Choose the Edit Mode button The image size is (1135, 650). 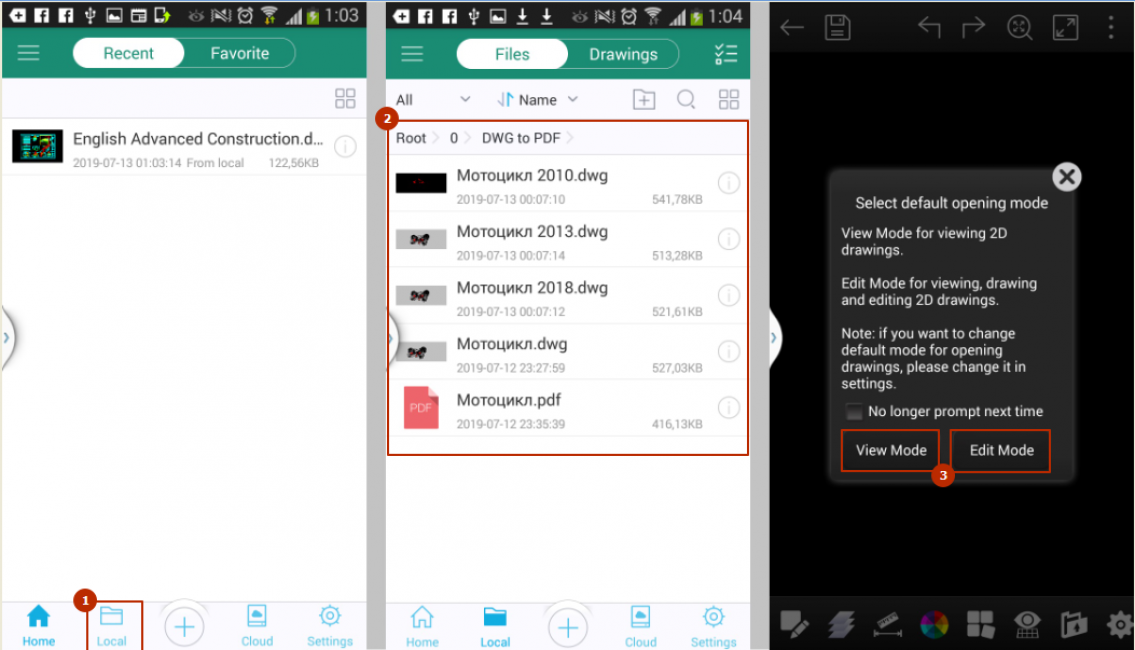[x=1000, y=450]
